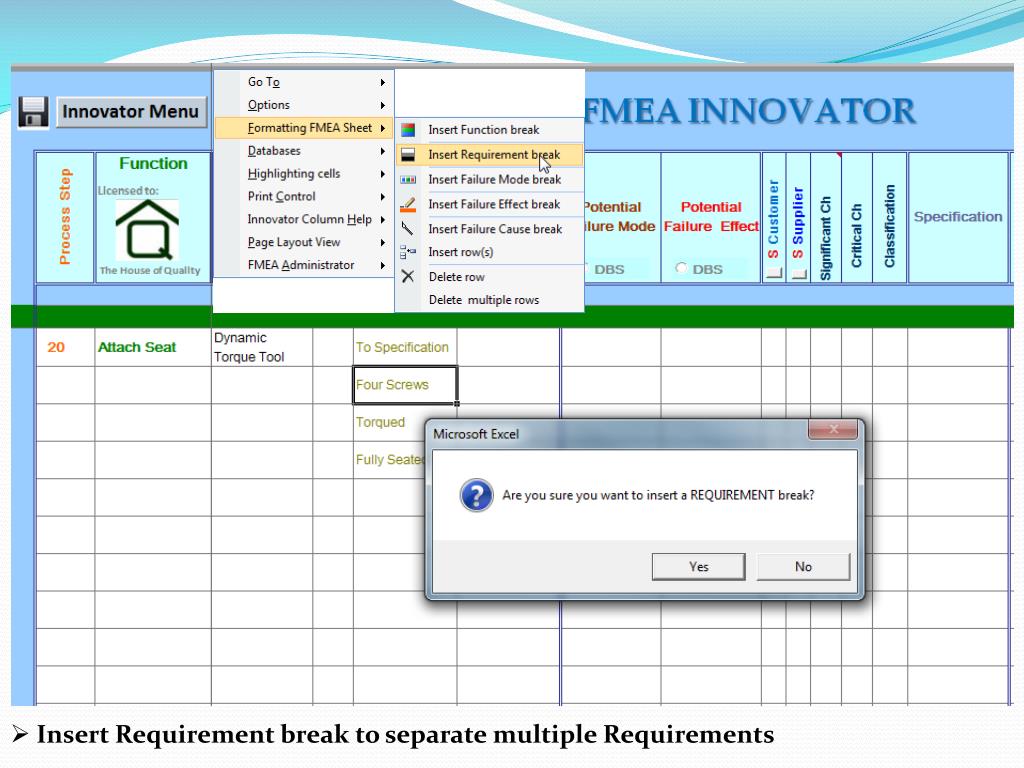
Task: Click the Insert Failure Mode break icon
Action: pyautogui.click(x=408, y=179)
